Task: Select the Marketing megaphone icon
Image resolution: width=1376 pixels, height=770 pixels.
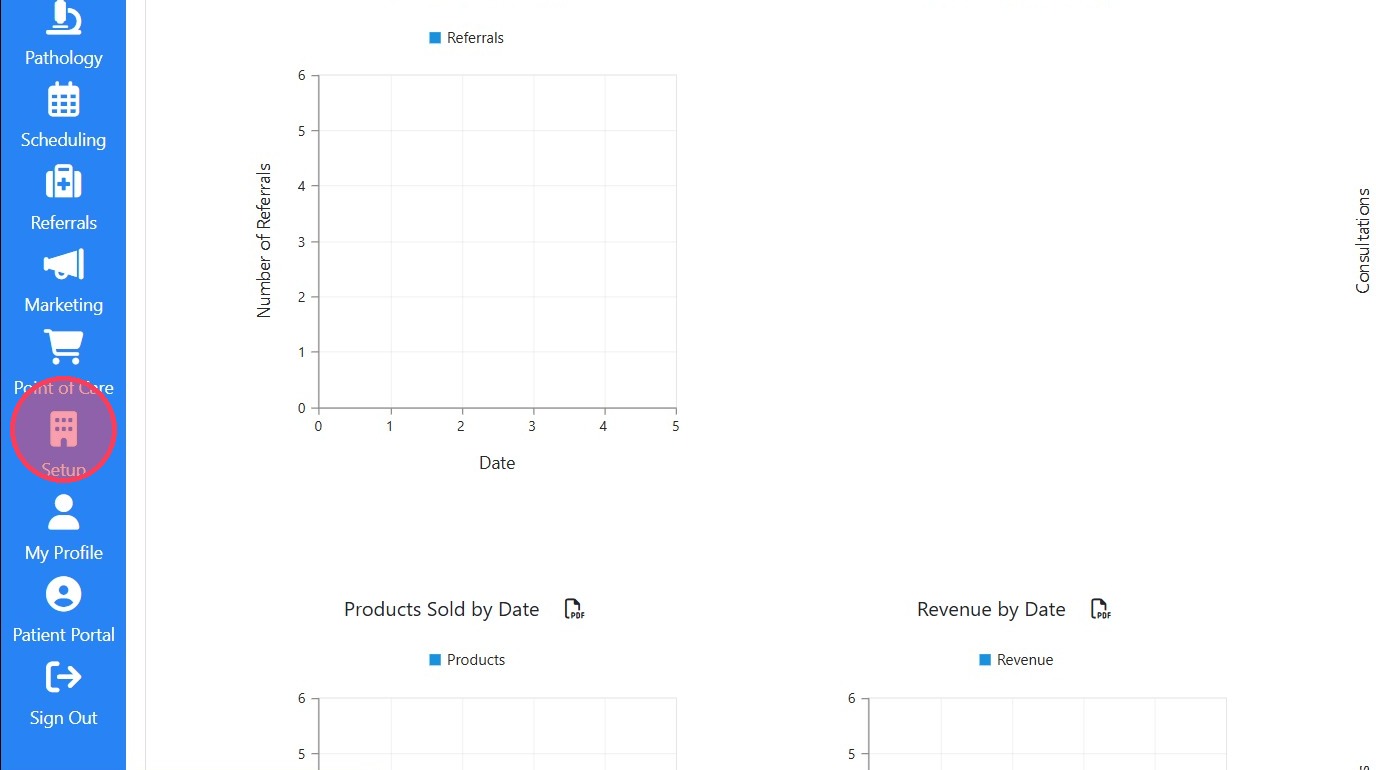Action: (x=64, y=265)
